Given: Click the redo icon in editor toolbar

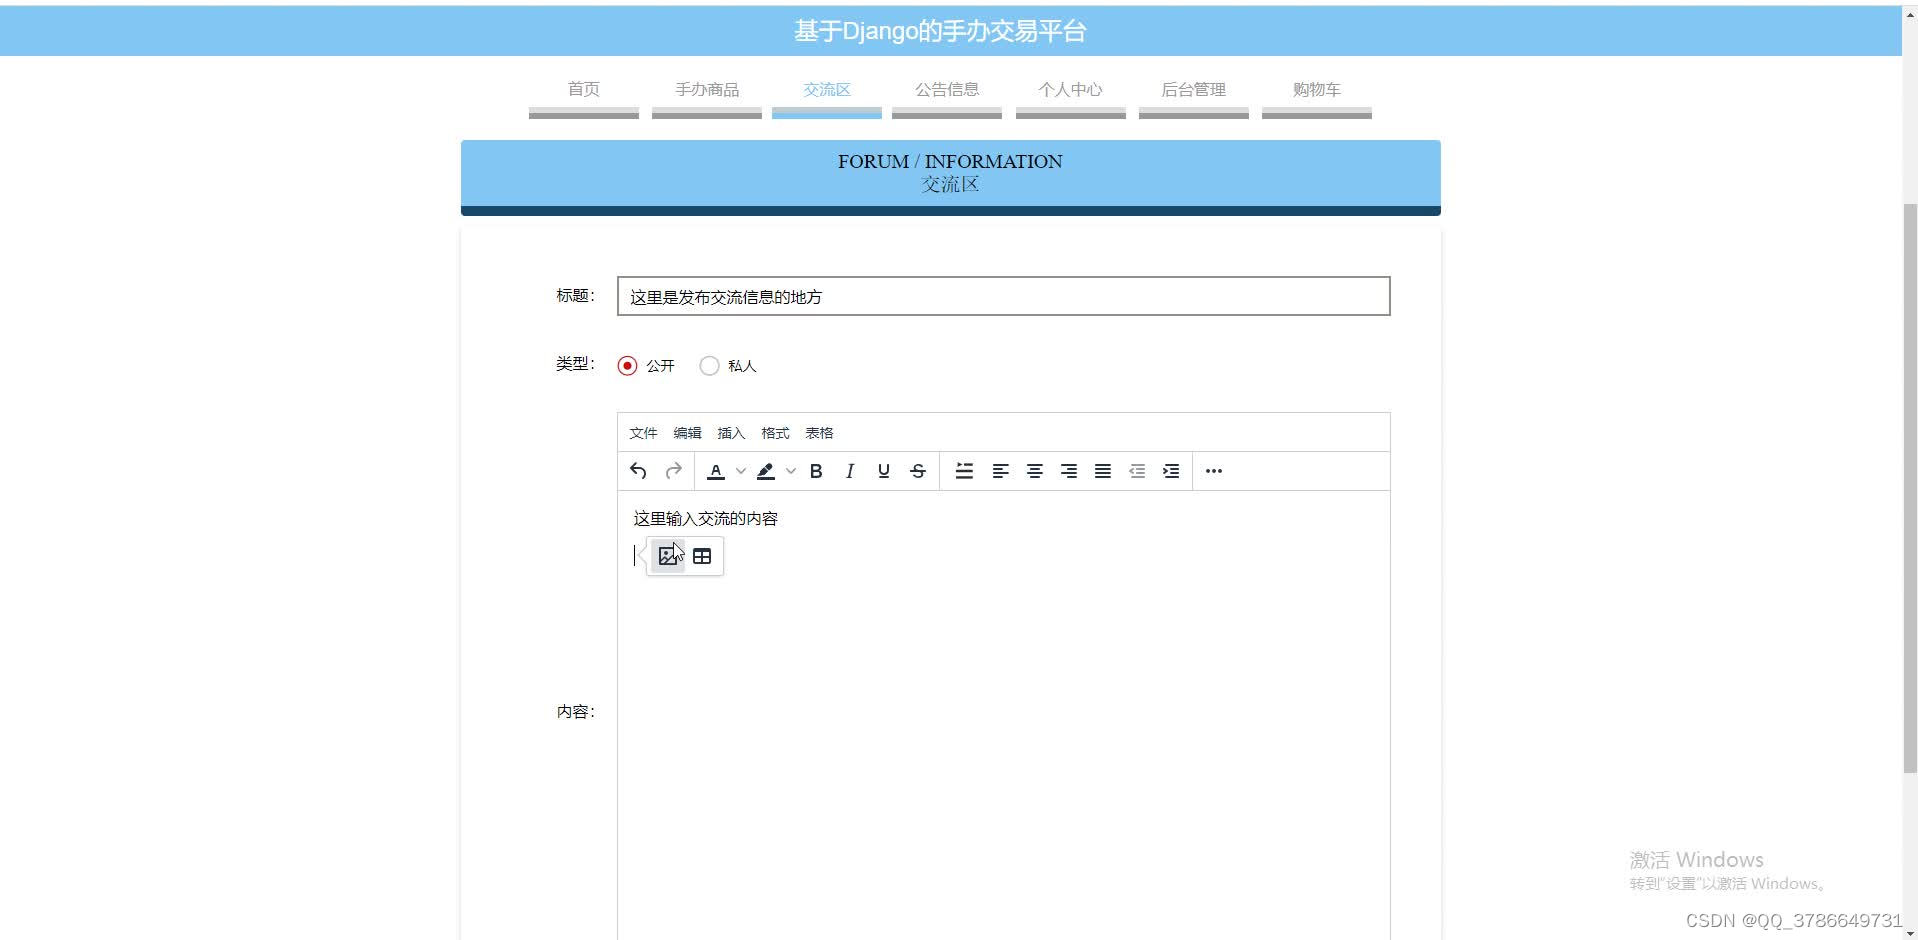Looking at the screenshot, I should coord(673,471).
